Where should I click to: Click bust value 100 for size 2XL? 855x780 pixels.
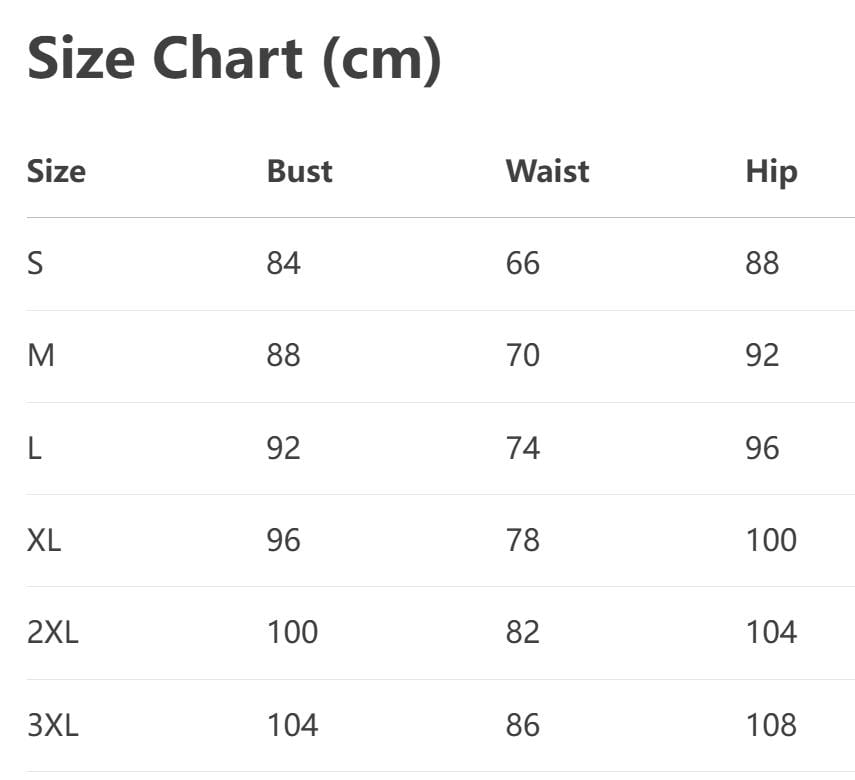(x=292, y=632)
